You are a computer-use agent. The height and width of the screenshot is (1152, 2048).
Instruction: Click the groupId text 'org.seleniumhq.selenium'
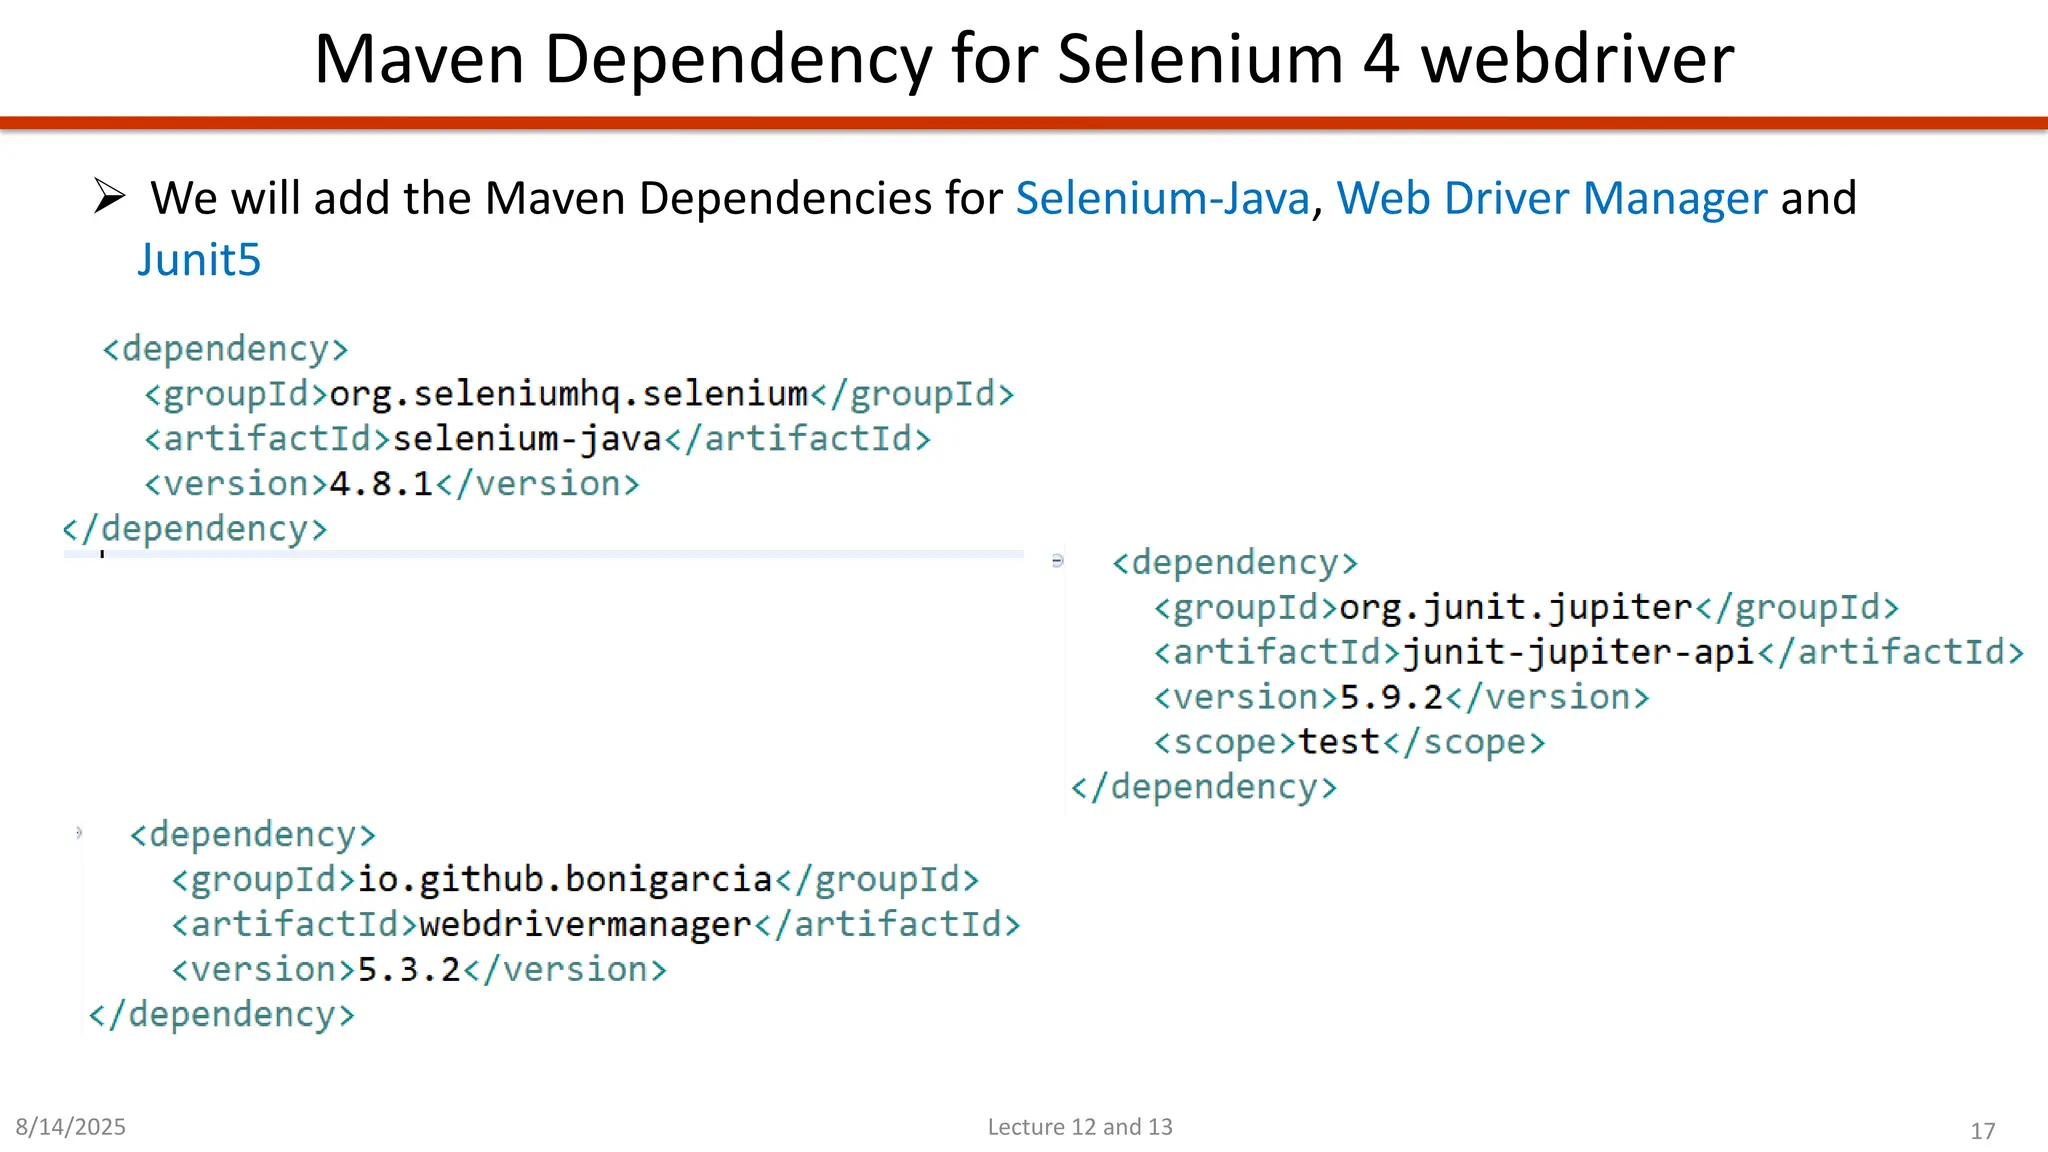click(568, 394)
